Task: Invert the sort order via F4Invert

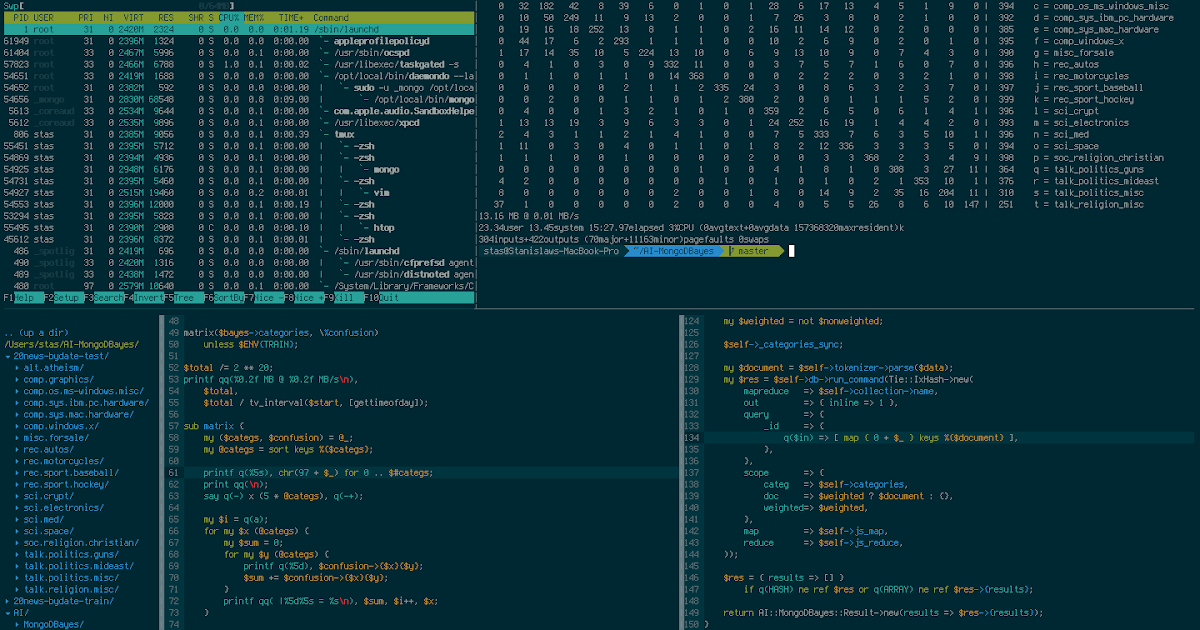Action: (x=145, y=297)
